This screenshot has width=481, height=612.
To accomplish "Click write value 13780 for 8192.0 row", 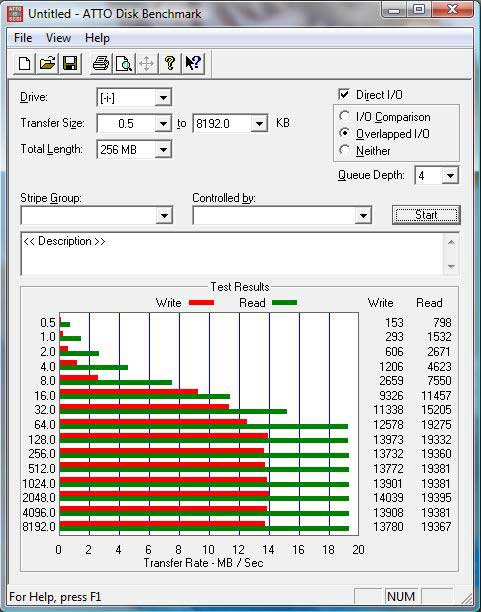I will pyautogui.click(x=388, y=527).
